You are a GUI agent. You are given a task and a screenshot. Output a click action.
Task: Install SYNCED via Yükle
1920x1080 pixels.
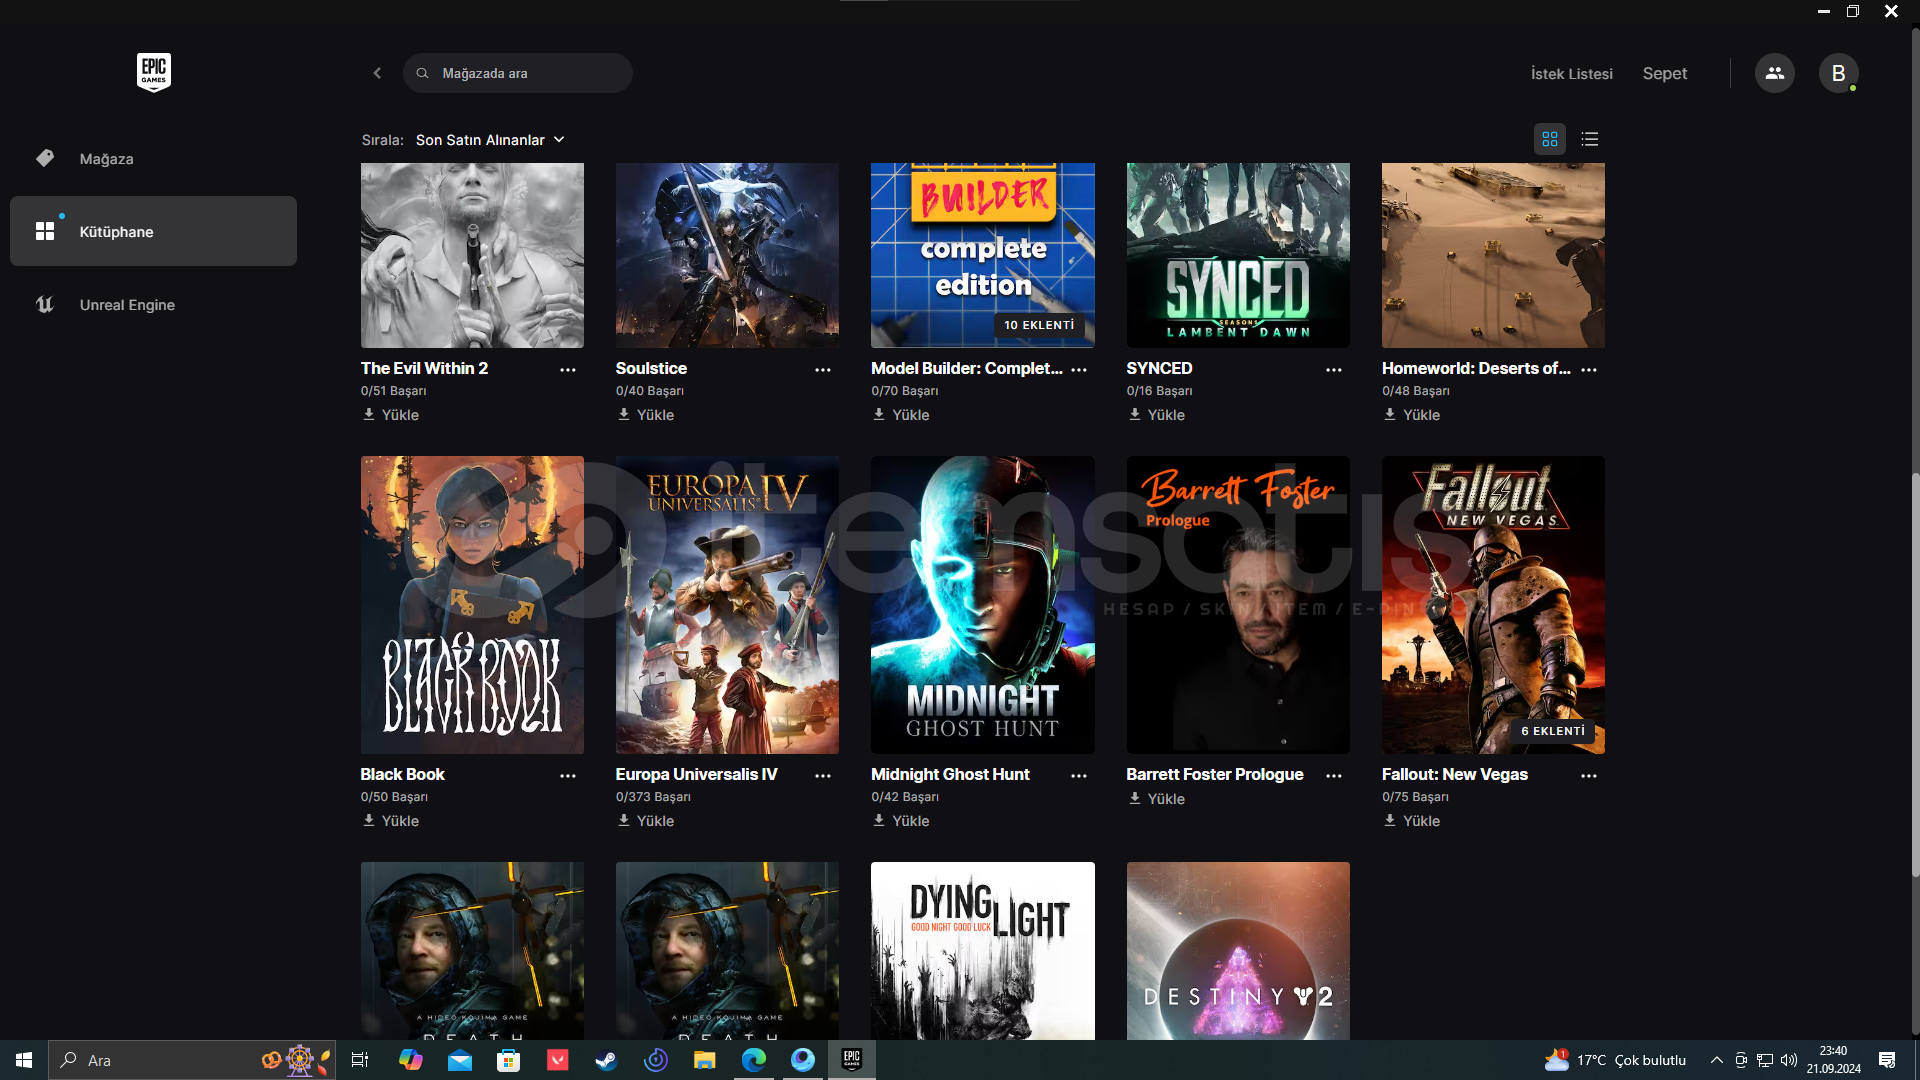pyautogui.click(x=1157, y=414)
